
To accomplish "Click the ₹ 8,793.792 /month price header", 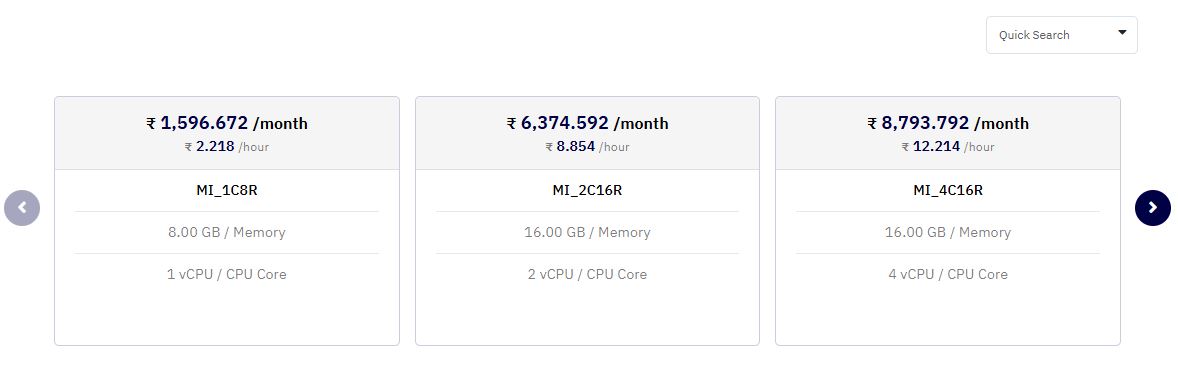I will coord(948,123).
